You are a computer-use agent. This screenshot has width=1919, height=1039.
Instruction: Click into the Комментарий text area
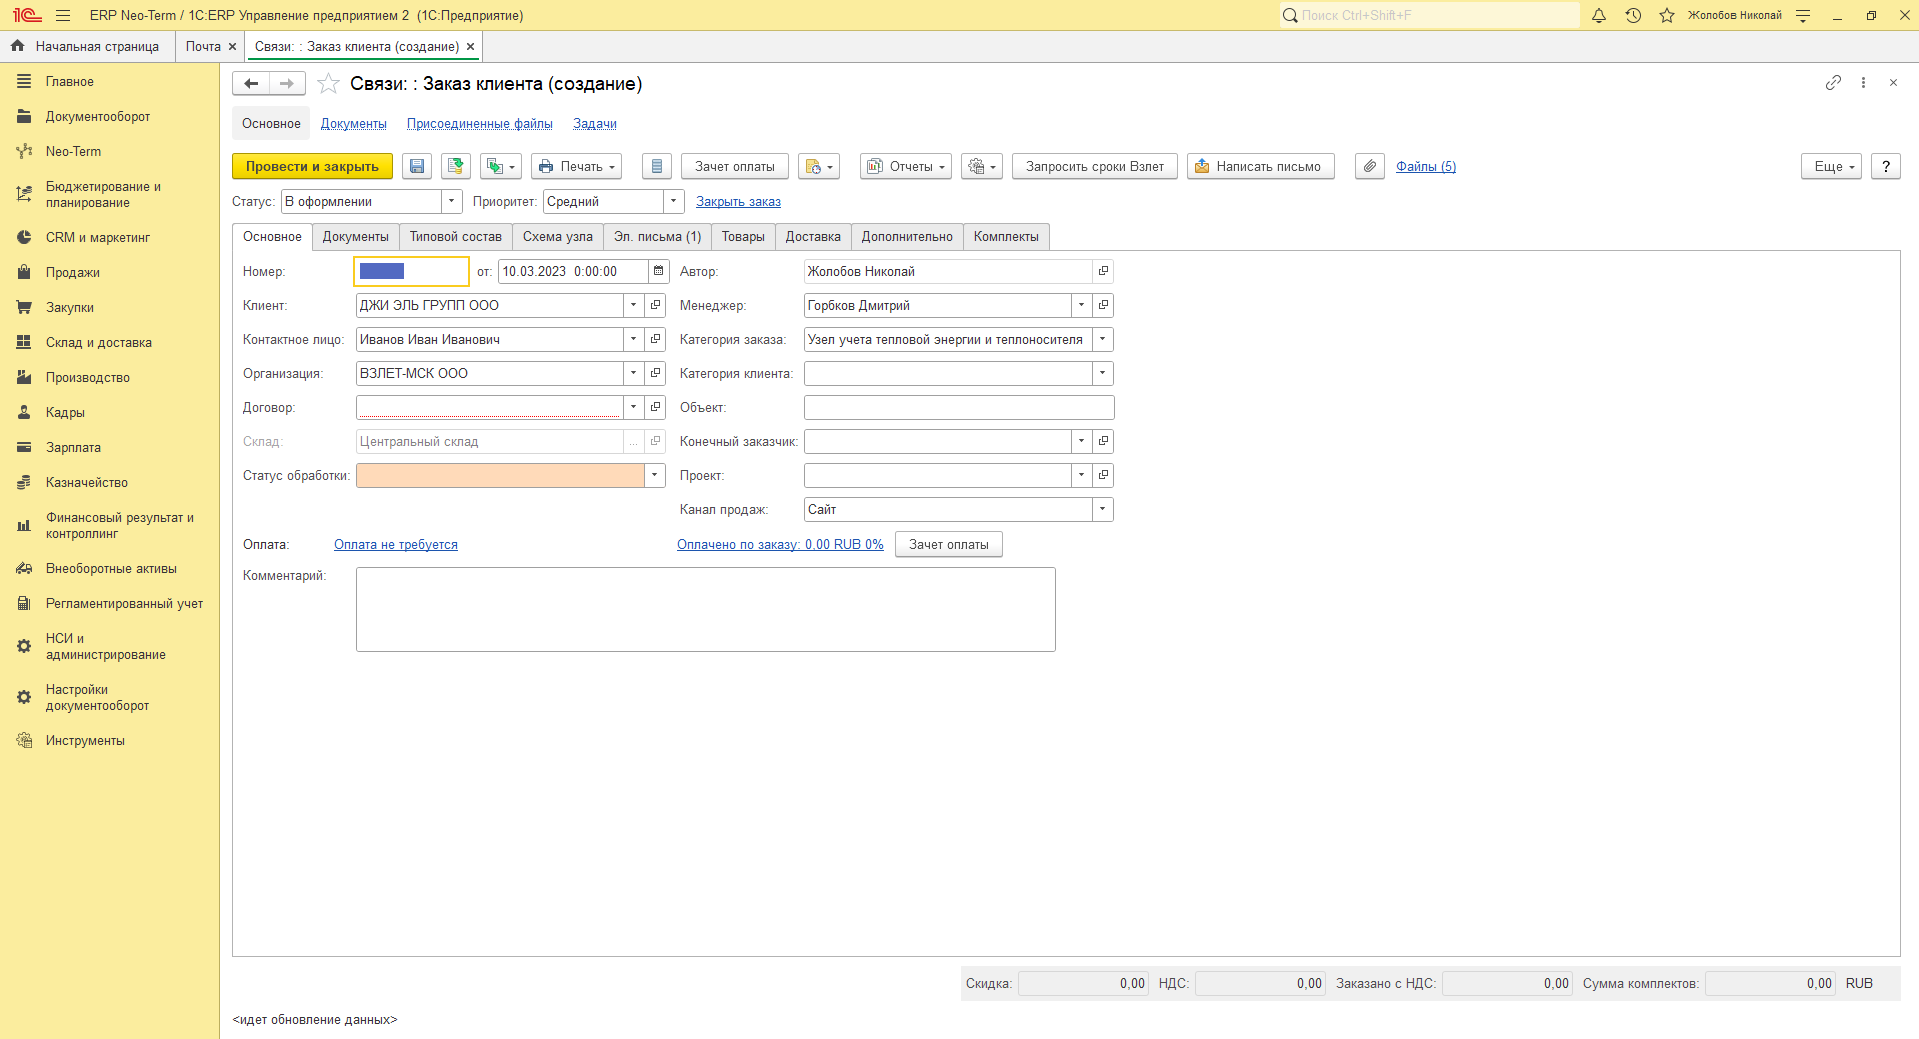[x=706, y=610]
